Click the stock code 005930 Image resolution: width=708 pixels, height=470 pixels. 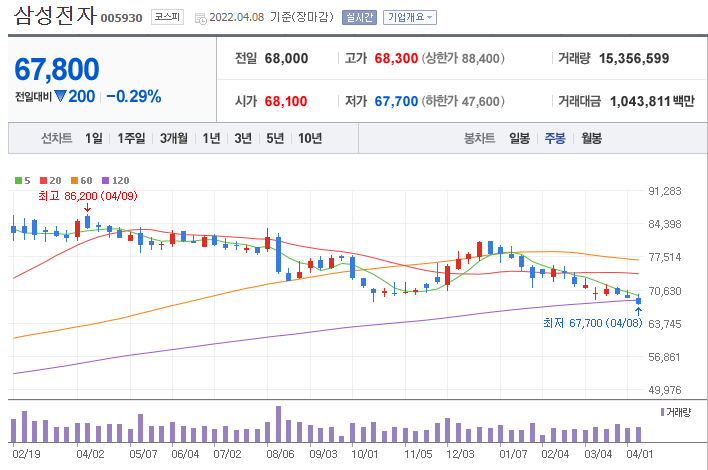(x=121, y=18)
